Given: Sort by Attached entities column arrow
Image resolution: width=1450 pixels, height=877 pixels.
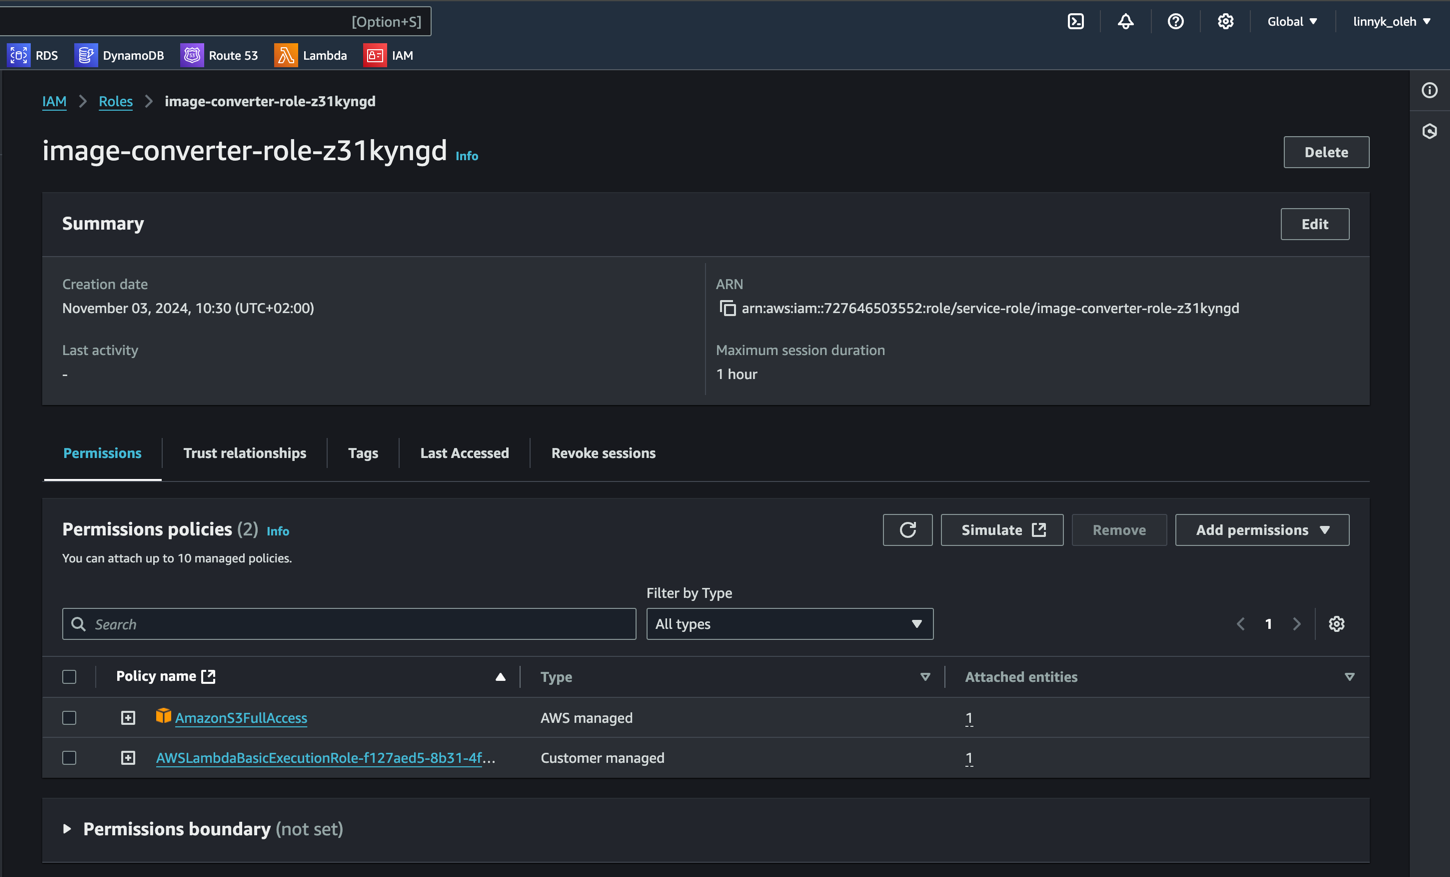Looking at the screenshot, I should pos(1349,677).
